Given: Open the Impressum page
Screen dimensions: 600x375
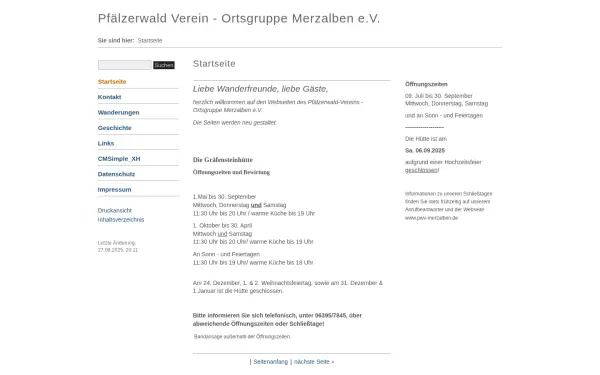Looking at the screenshot, I should [114, 189].
